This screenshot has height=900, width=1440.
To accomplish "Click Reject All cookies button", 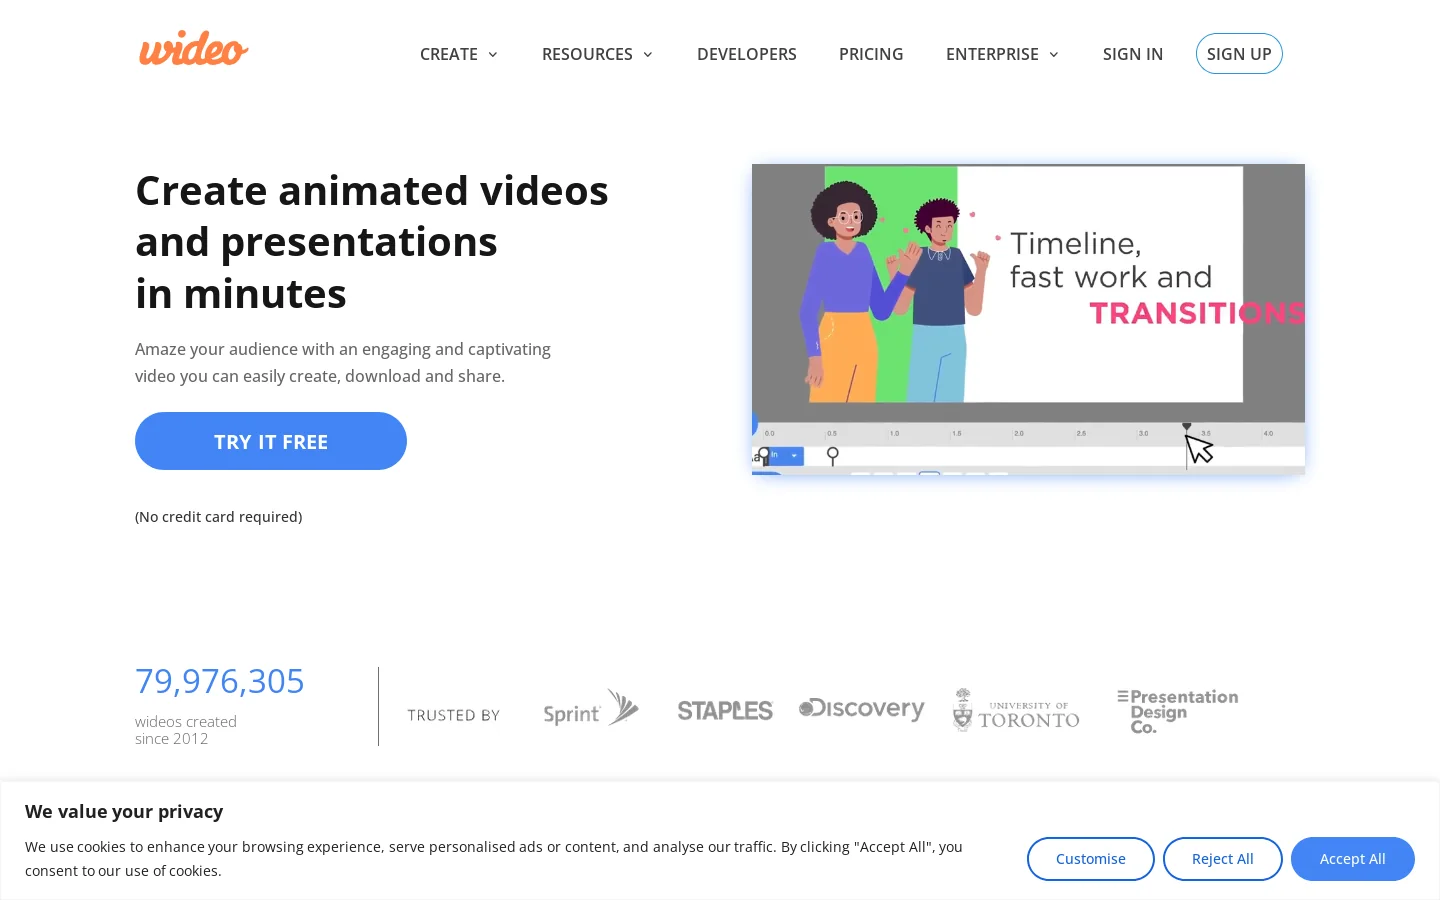I will tap(1223, 859).
